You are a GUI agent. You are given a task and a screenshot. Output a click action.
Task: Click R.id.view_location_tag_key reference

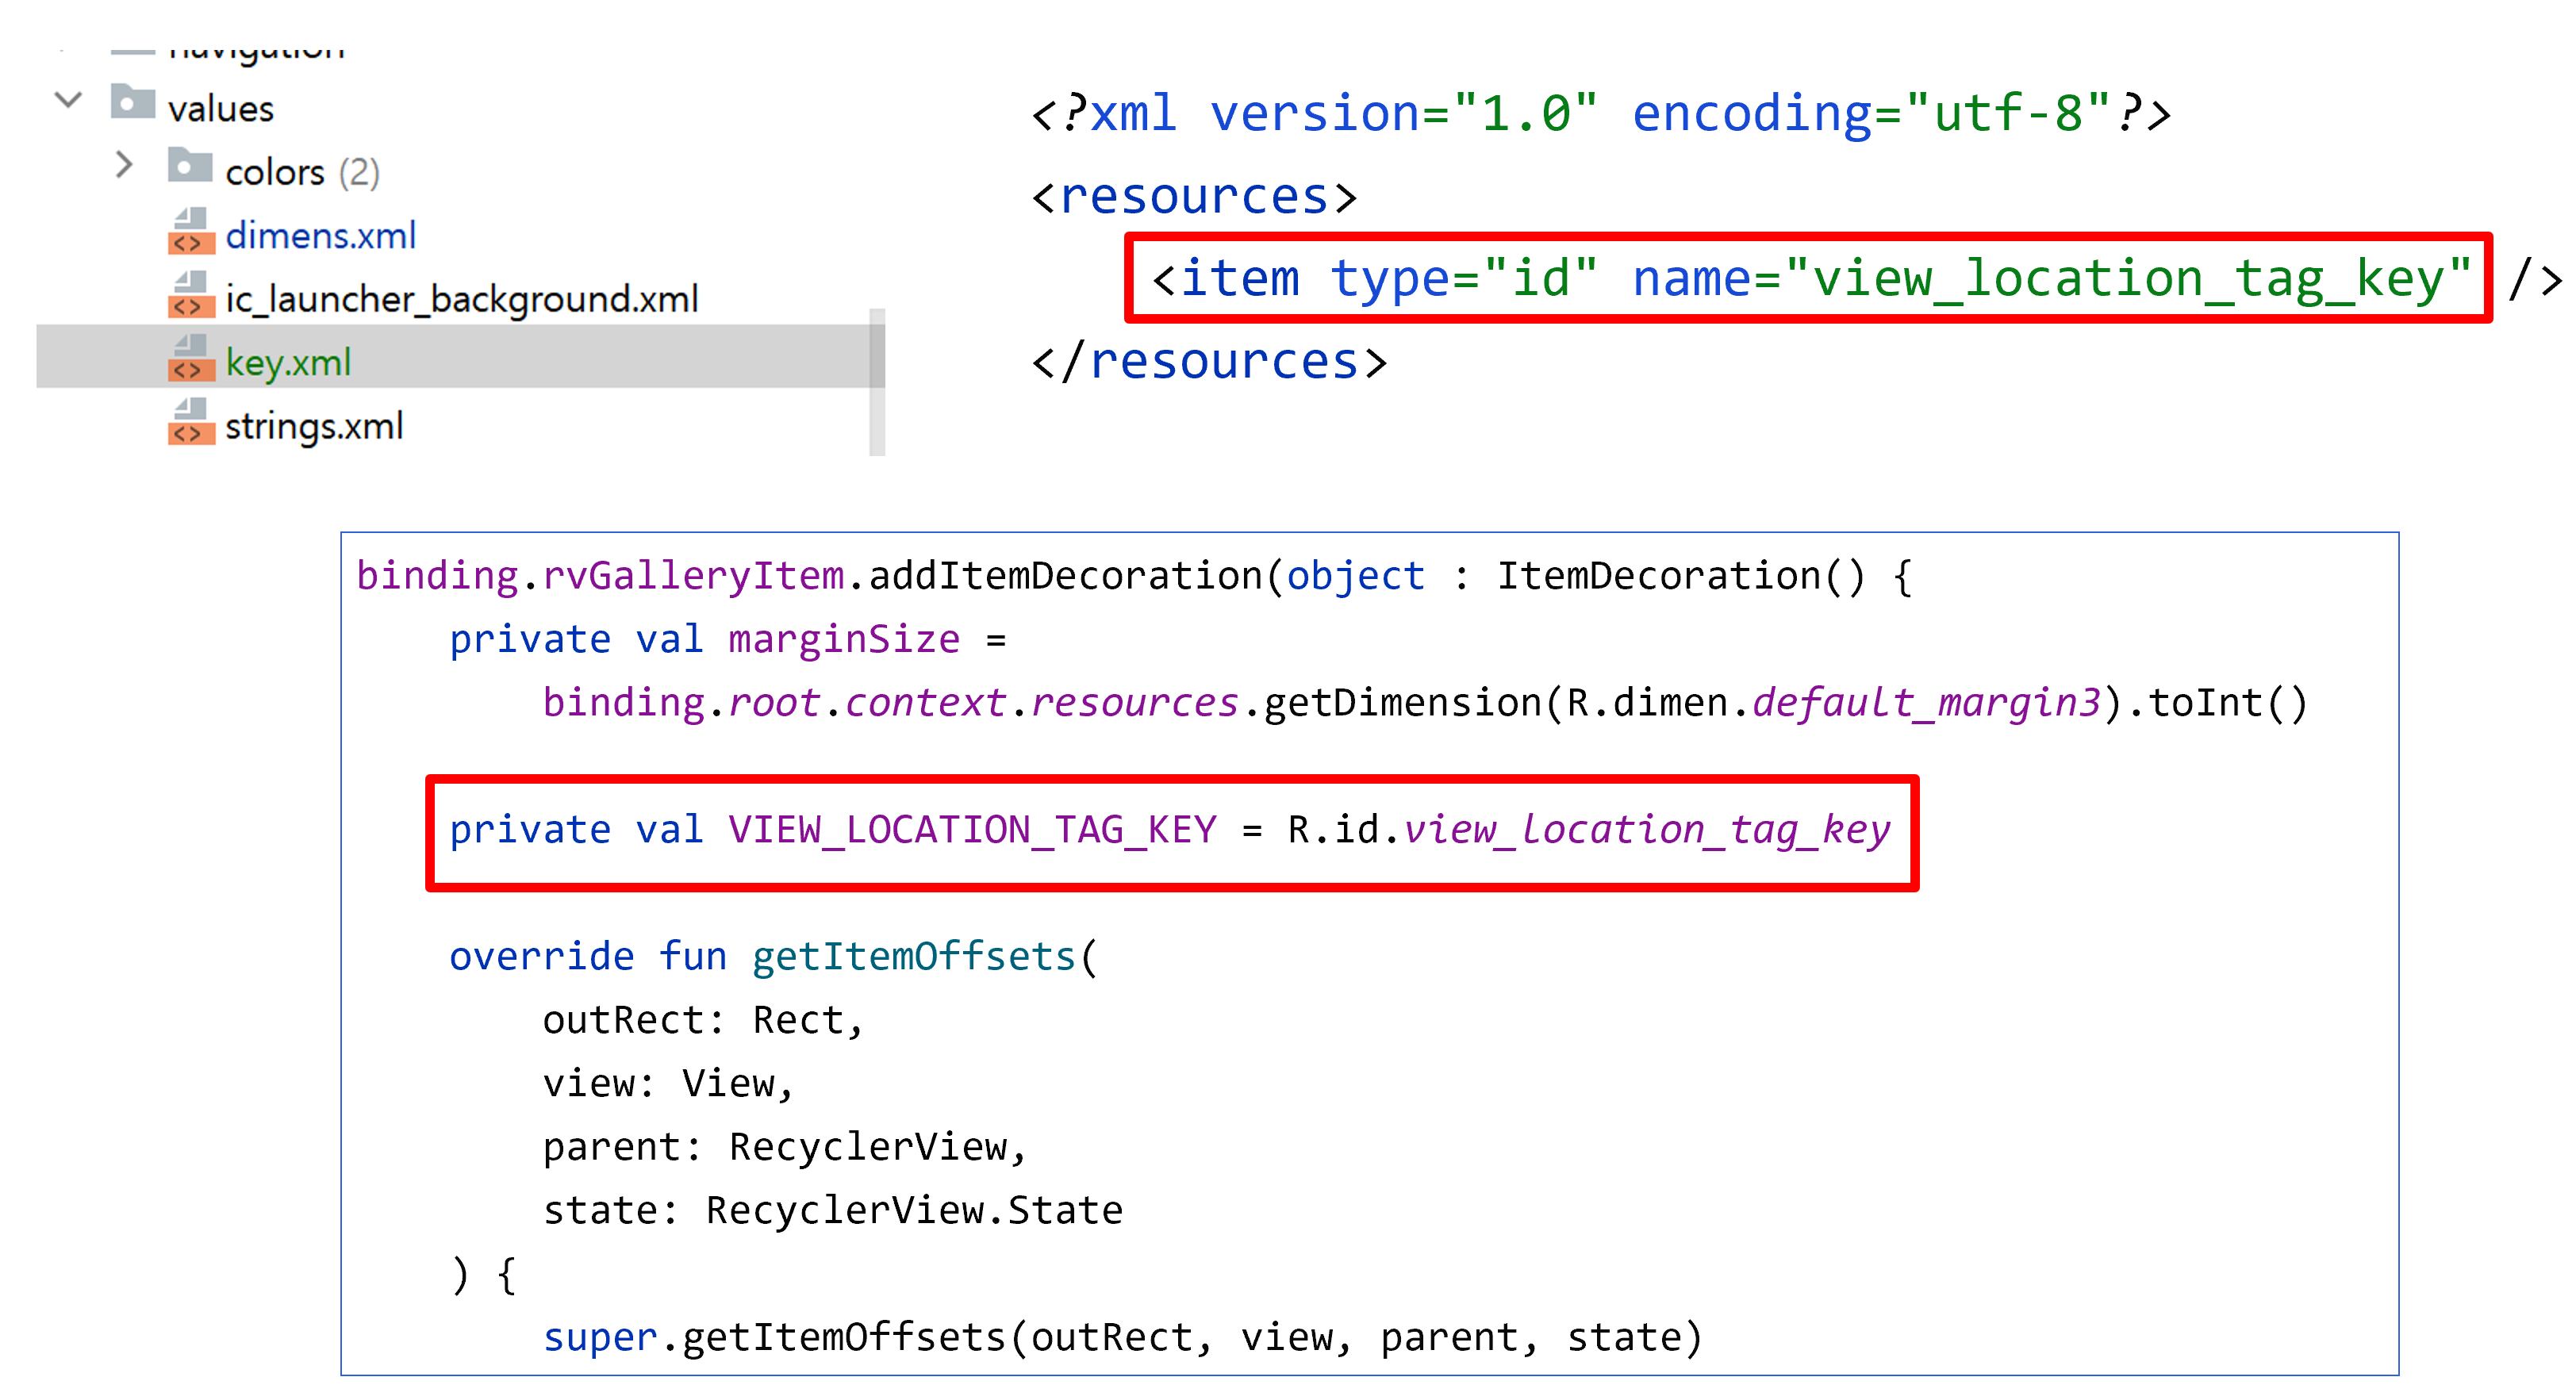1588,830
